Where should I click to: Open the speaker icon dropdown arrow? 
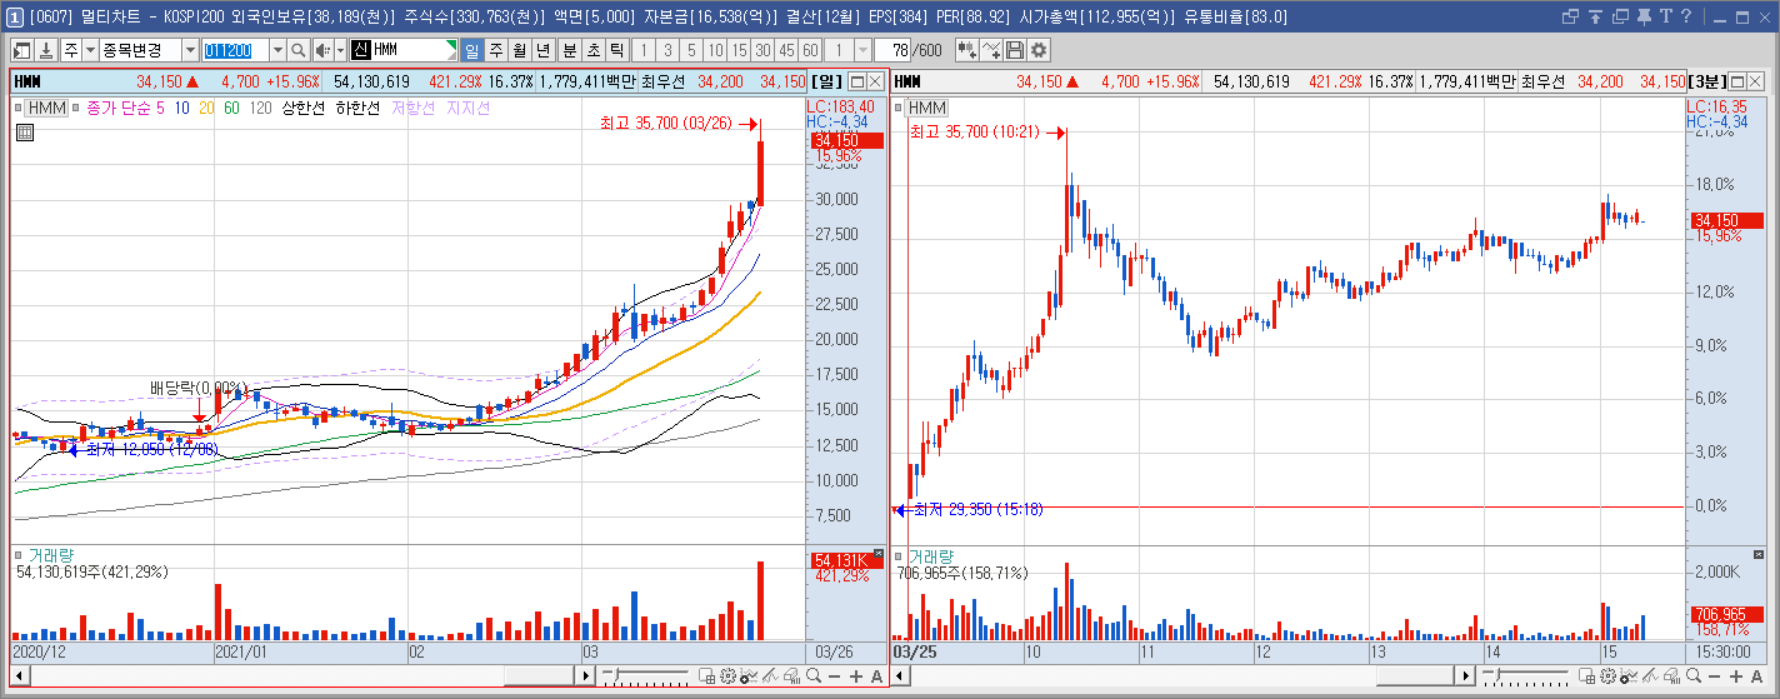click(x=340, y=50)
